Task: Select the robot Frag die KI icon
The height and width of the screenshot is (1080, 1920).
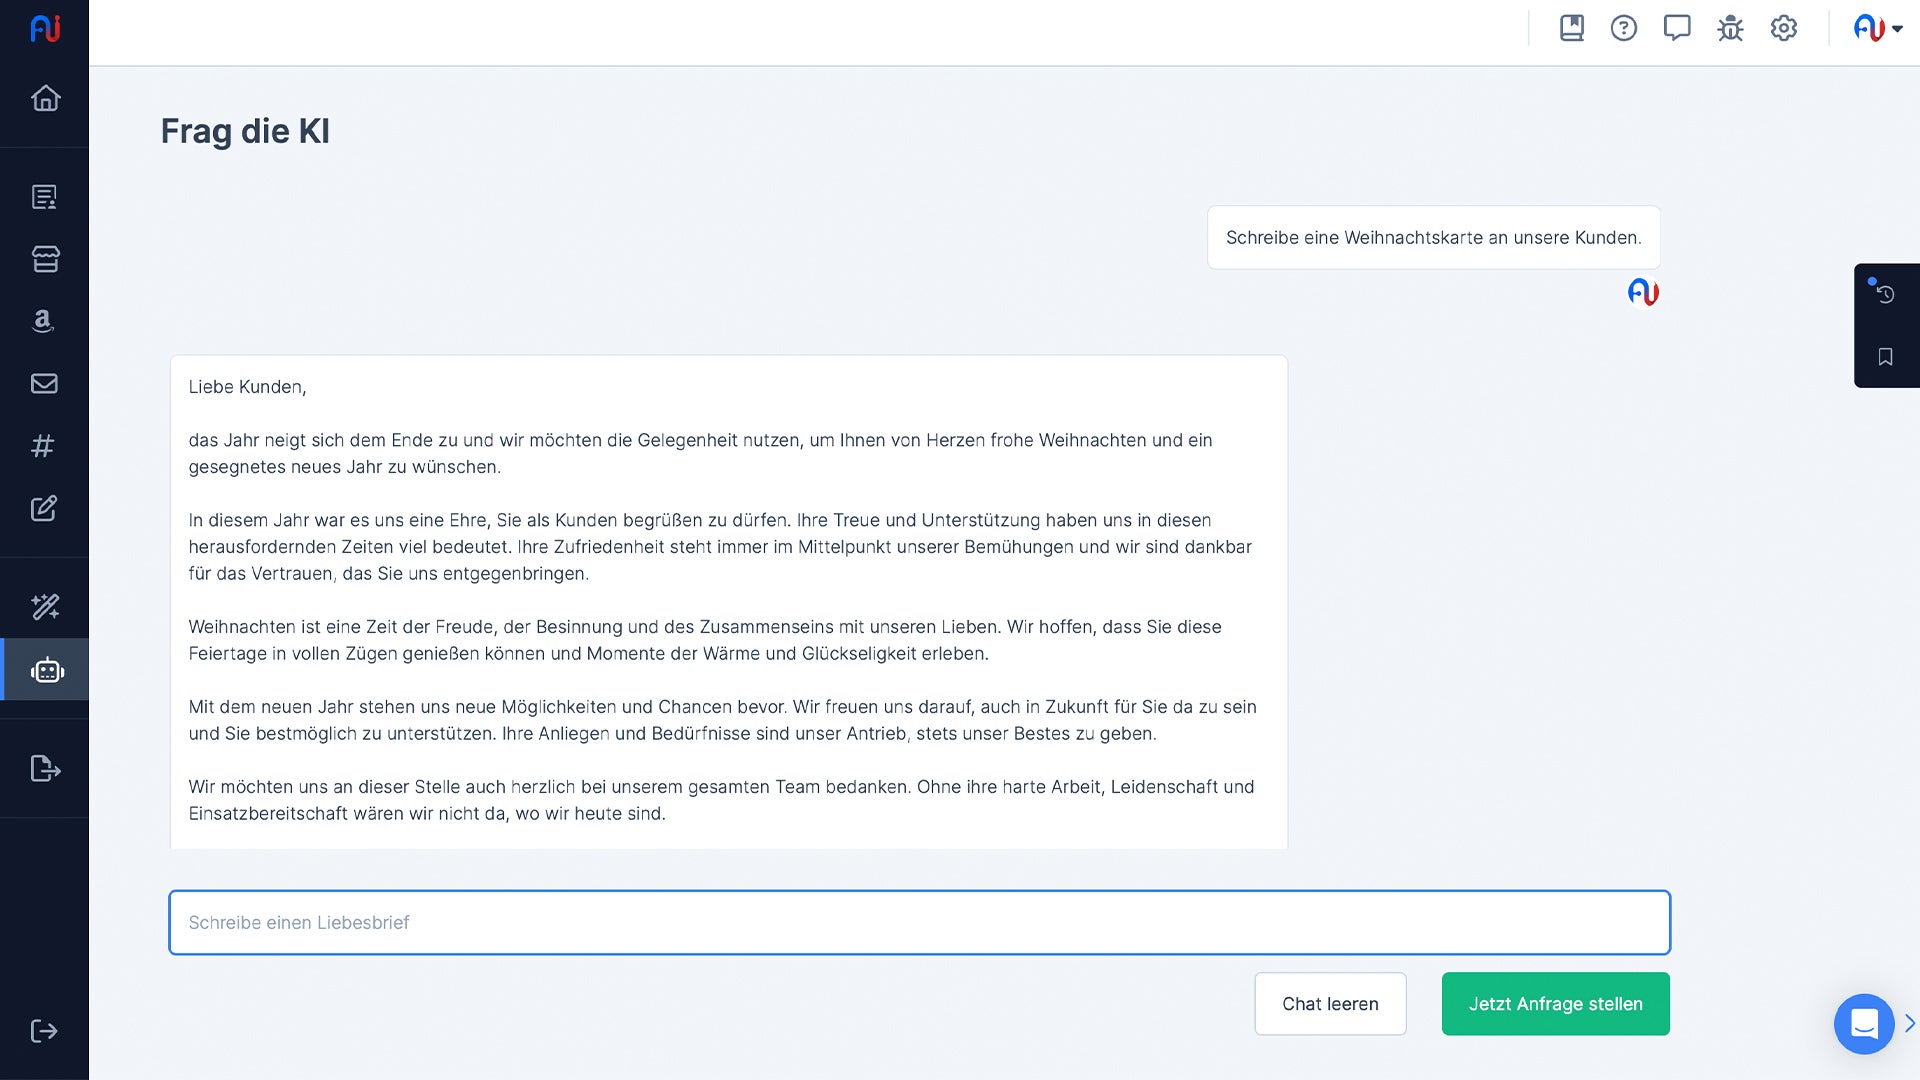Action: click(45, 670)
